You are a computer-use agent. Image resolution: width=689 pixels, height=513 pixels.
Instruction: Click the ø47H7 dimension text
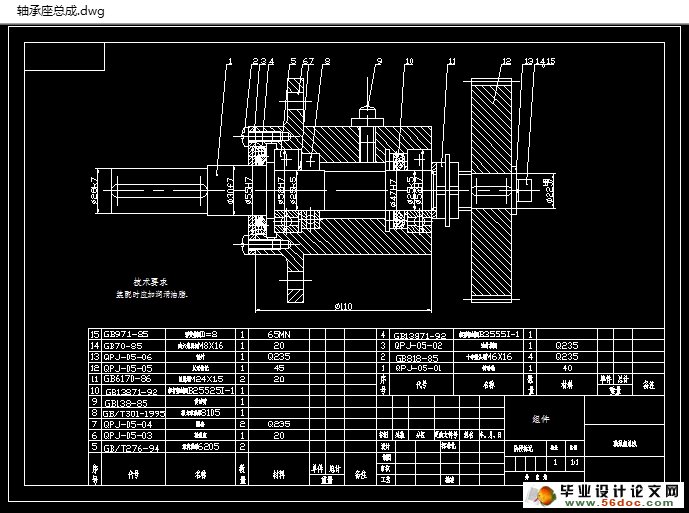tap(393, 193)
